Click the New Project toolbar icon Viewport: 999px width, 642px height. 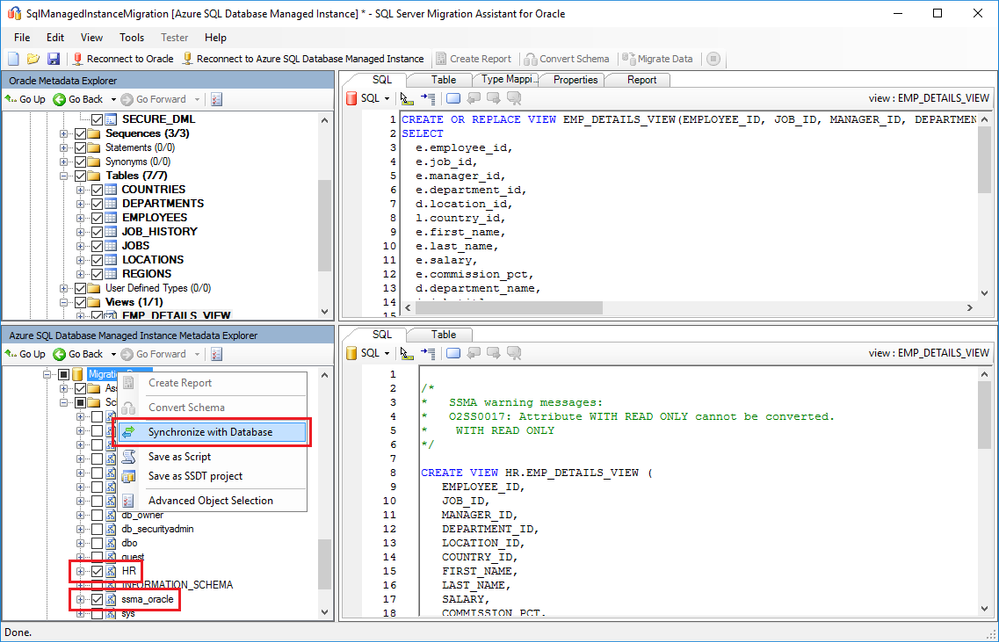click(x=13, y=59)
